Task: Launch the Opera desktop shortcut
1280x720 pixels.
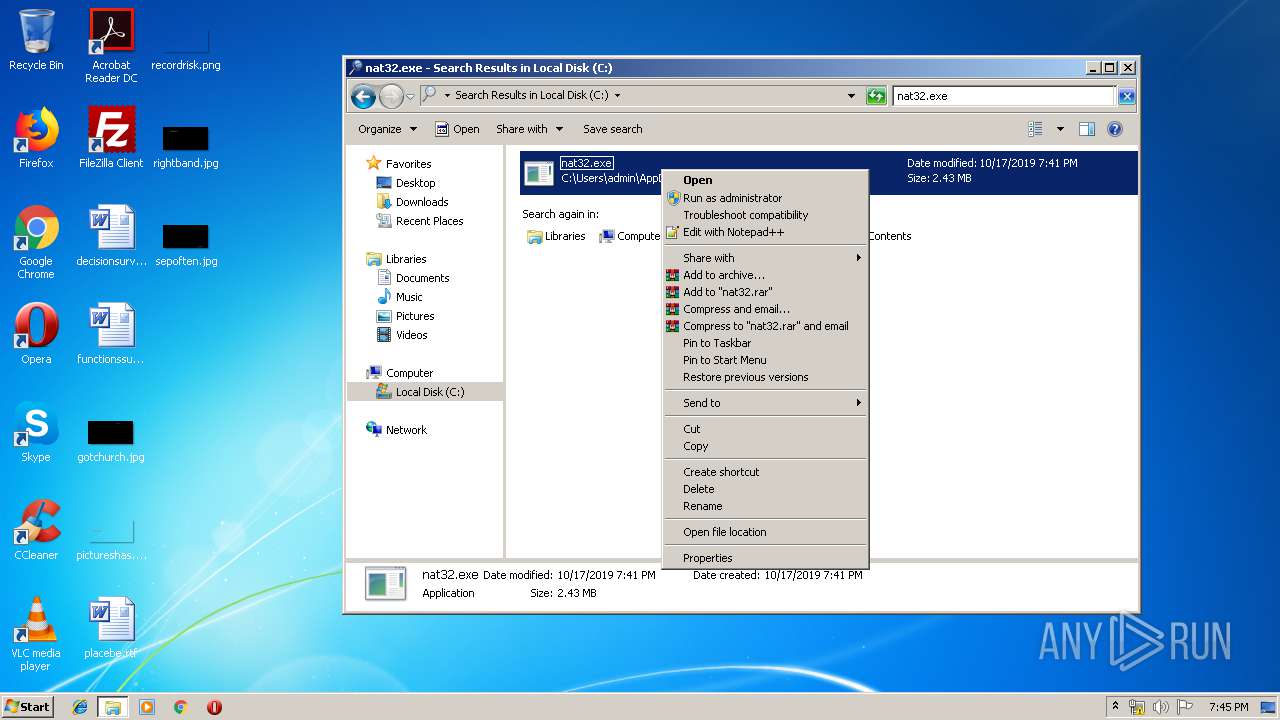Action: pos(36,334)
